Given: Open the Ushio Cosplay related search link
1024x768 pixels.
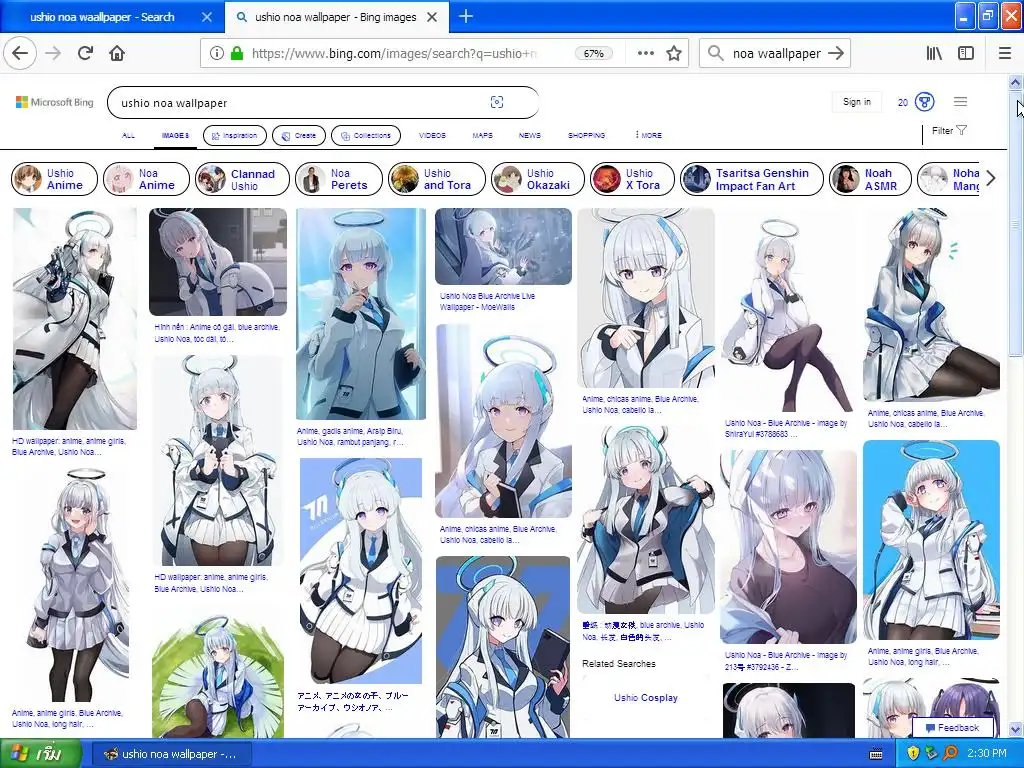Looking at the screenshot, I should pos(646,697).
